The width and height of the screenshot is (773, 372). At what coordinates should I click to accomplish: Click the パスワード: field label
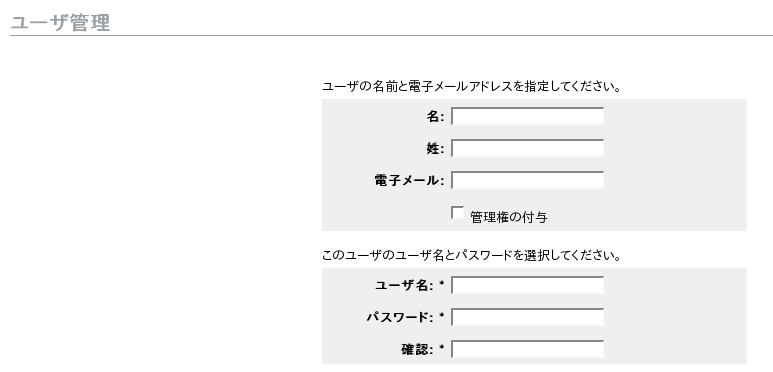[400, 317]
